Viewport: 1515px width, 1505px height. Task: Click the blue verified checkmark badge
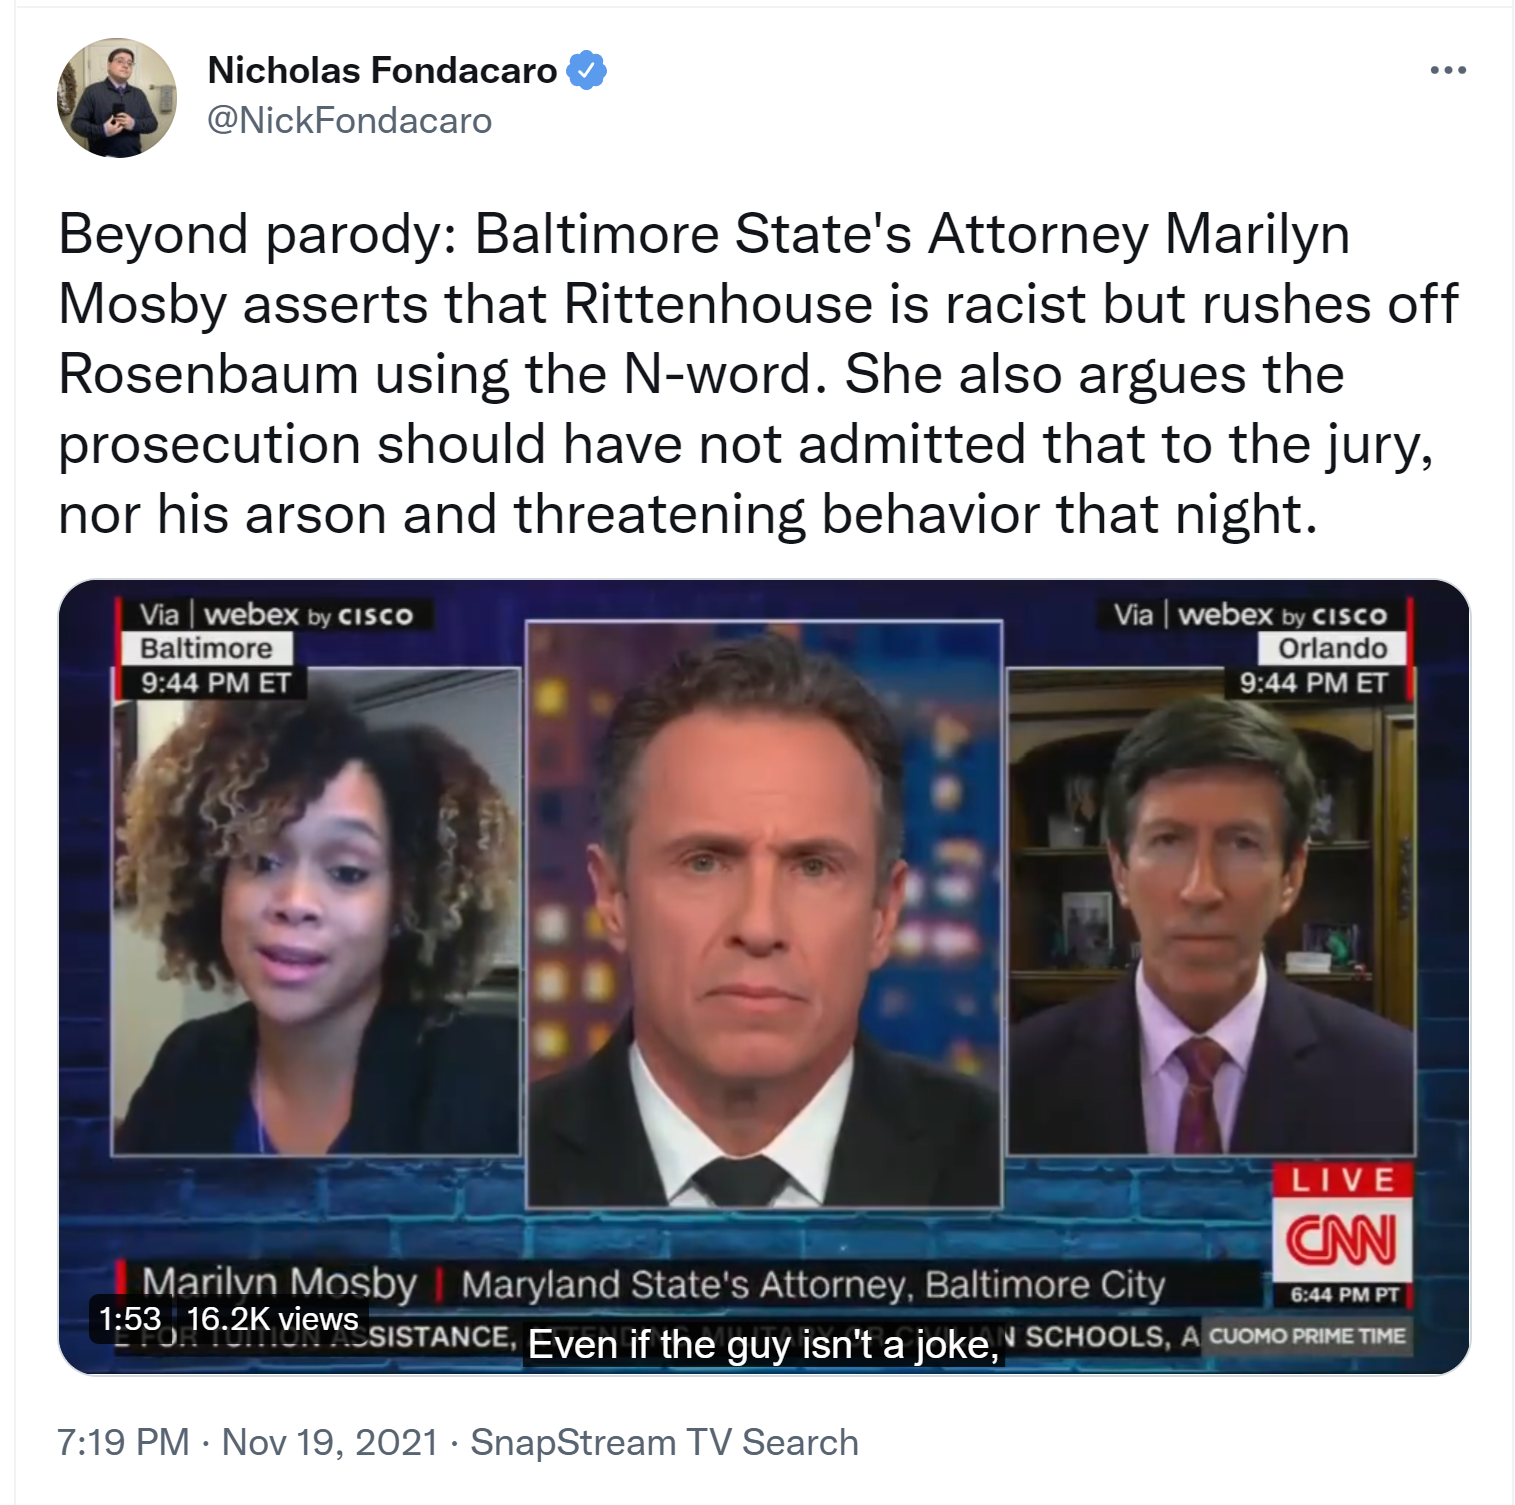click(x=587, y=70)
